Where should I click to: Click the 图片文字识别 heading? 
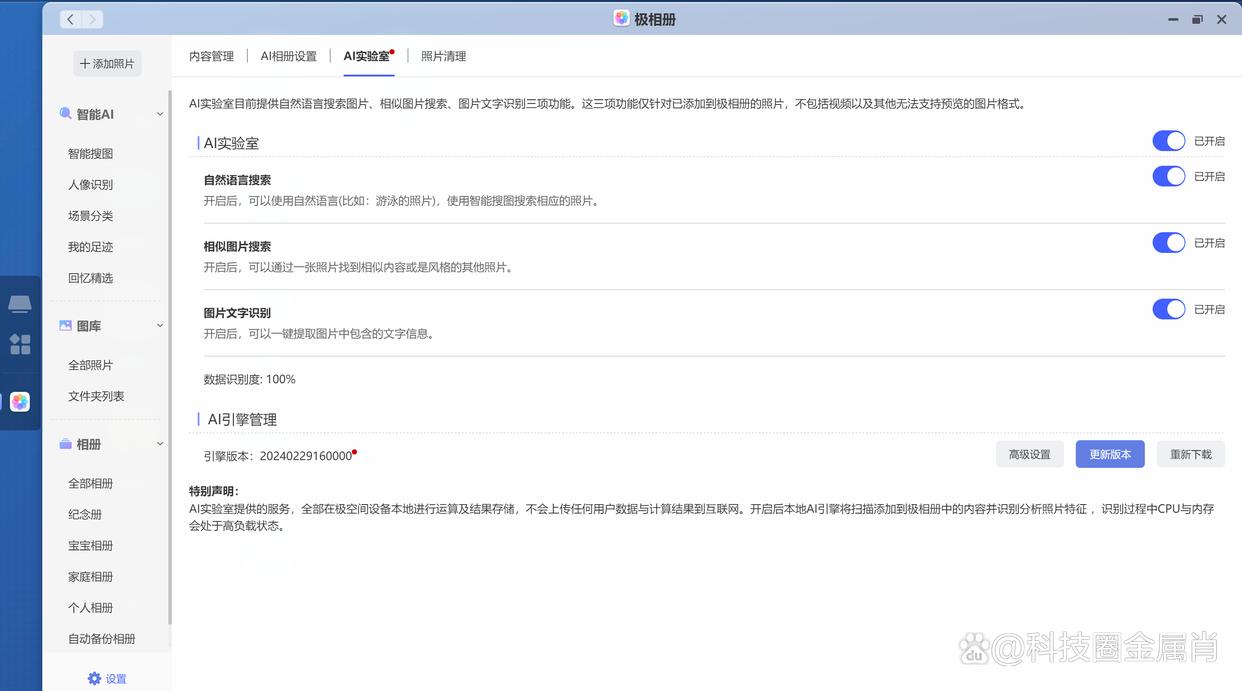(237, 313)
